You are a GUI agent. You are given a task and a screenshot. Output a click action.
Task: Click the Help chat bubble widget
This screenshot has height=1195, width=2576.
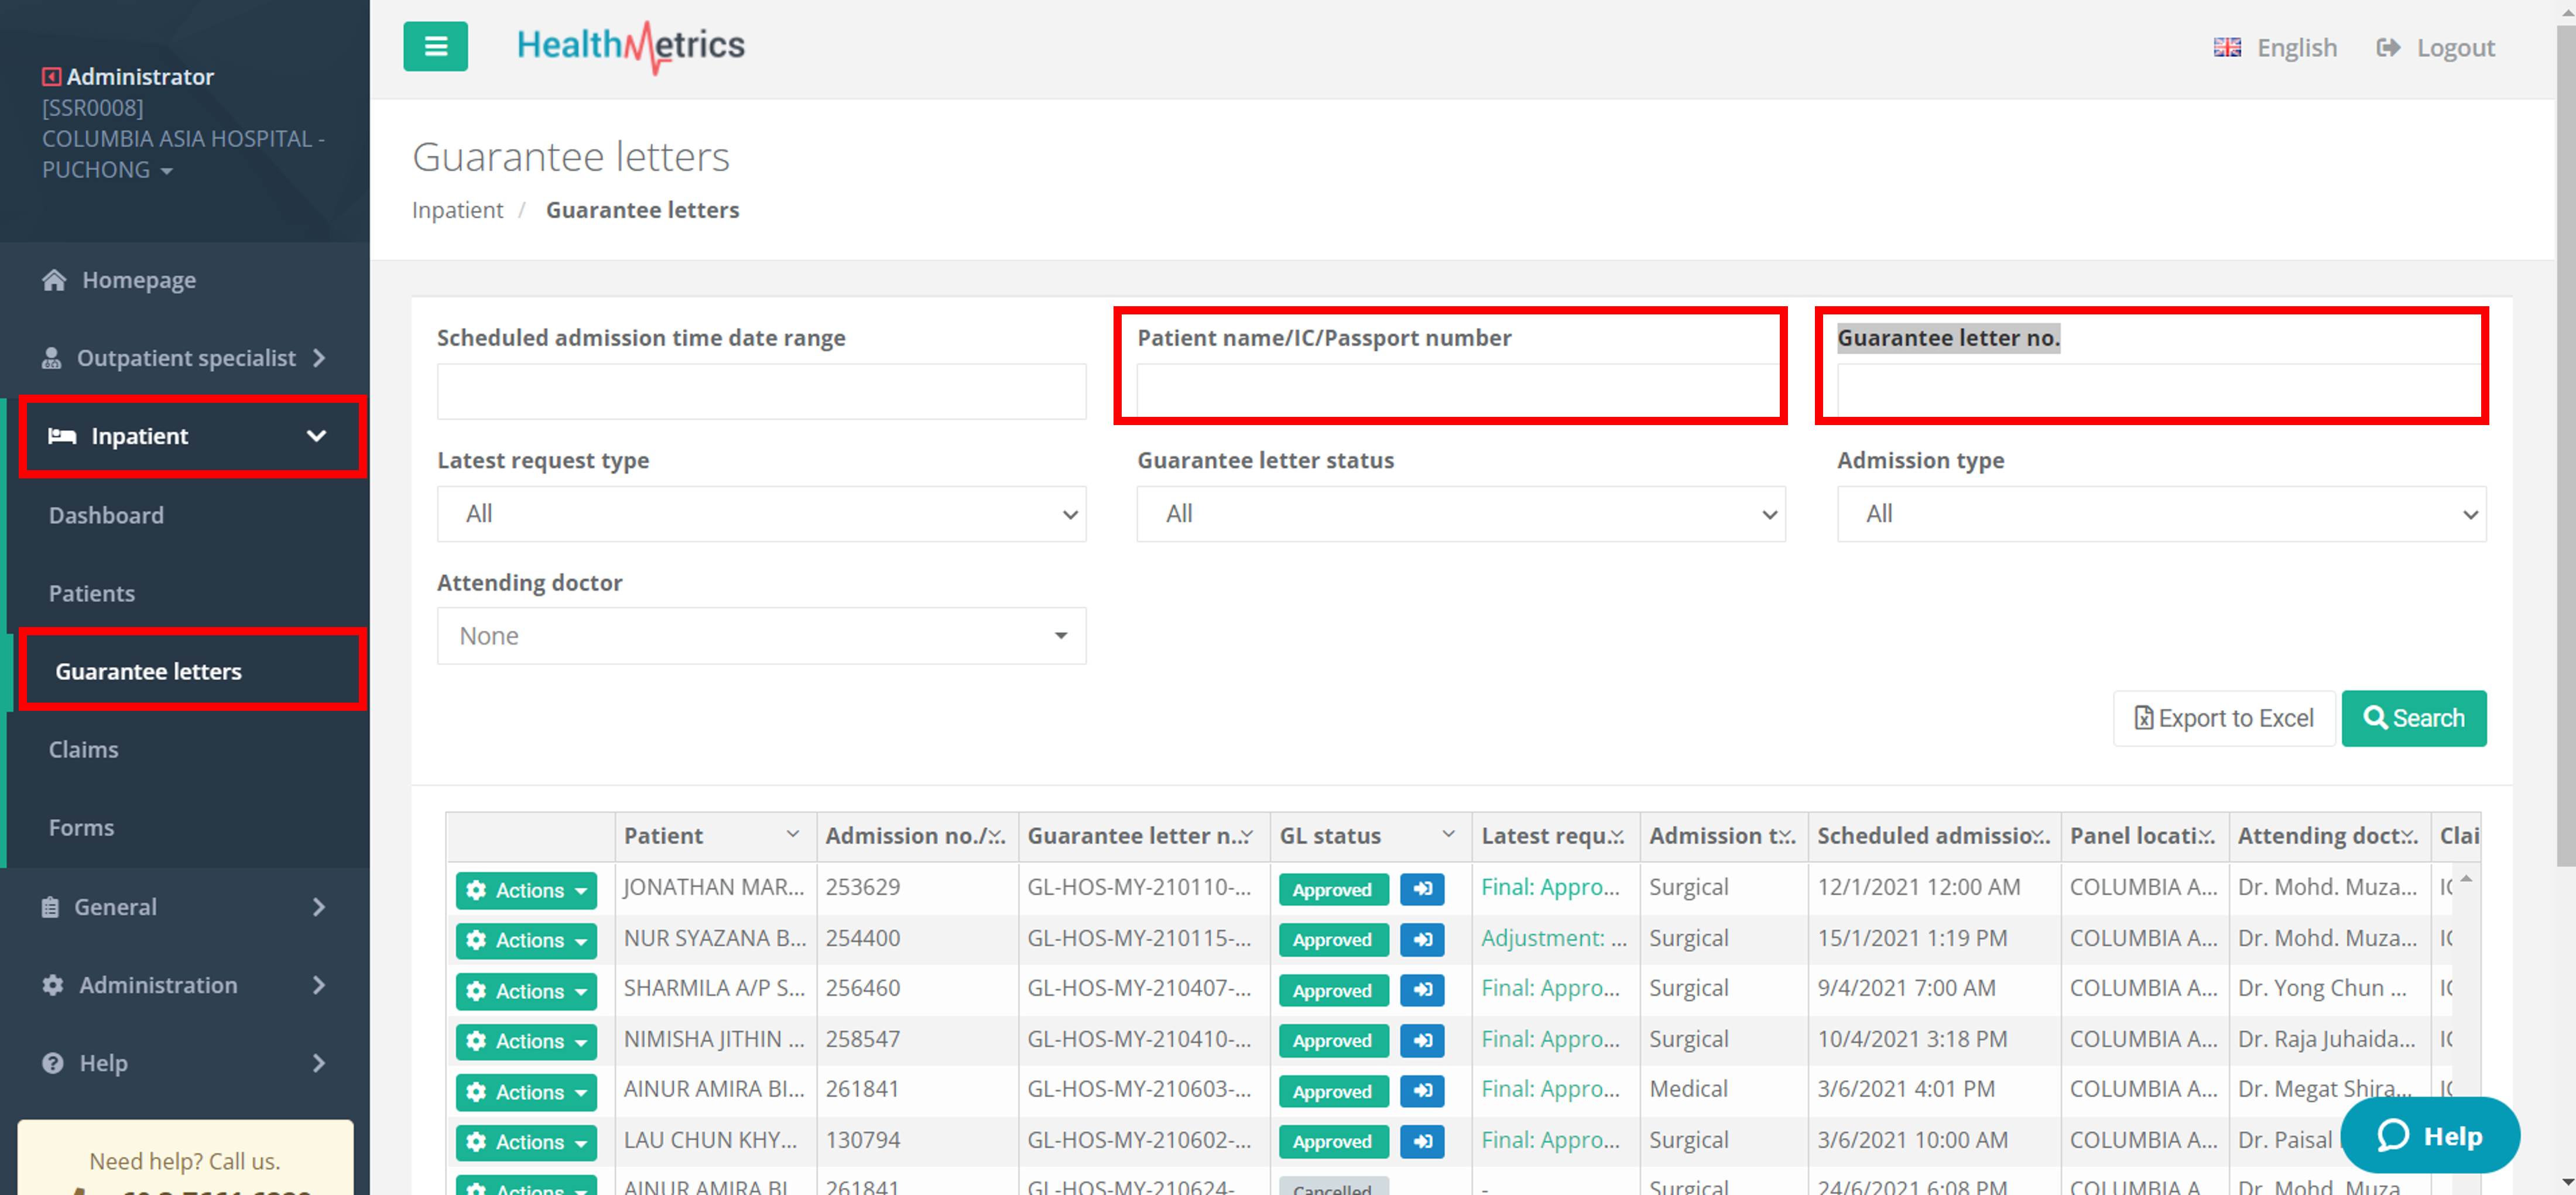click(2430, 1135)
